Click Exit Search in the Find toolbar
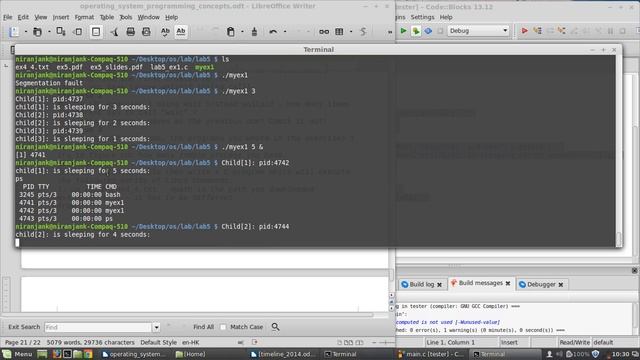Screen dimensions: 640x360 24,327
